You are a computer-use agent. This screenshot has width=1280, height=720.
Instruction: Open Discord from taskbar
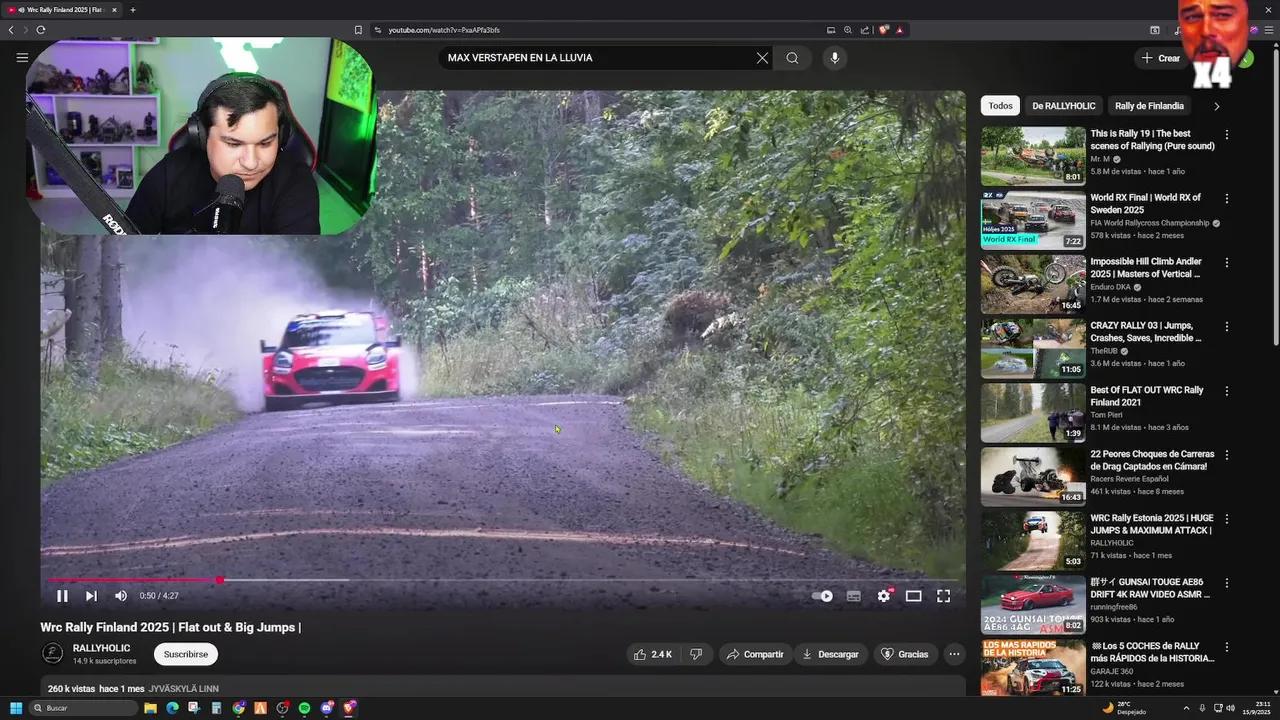pos(327,708)
